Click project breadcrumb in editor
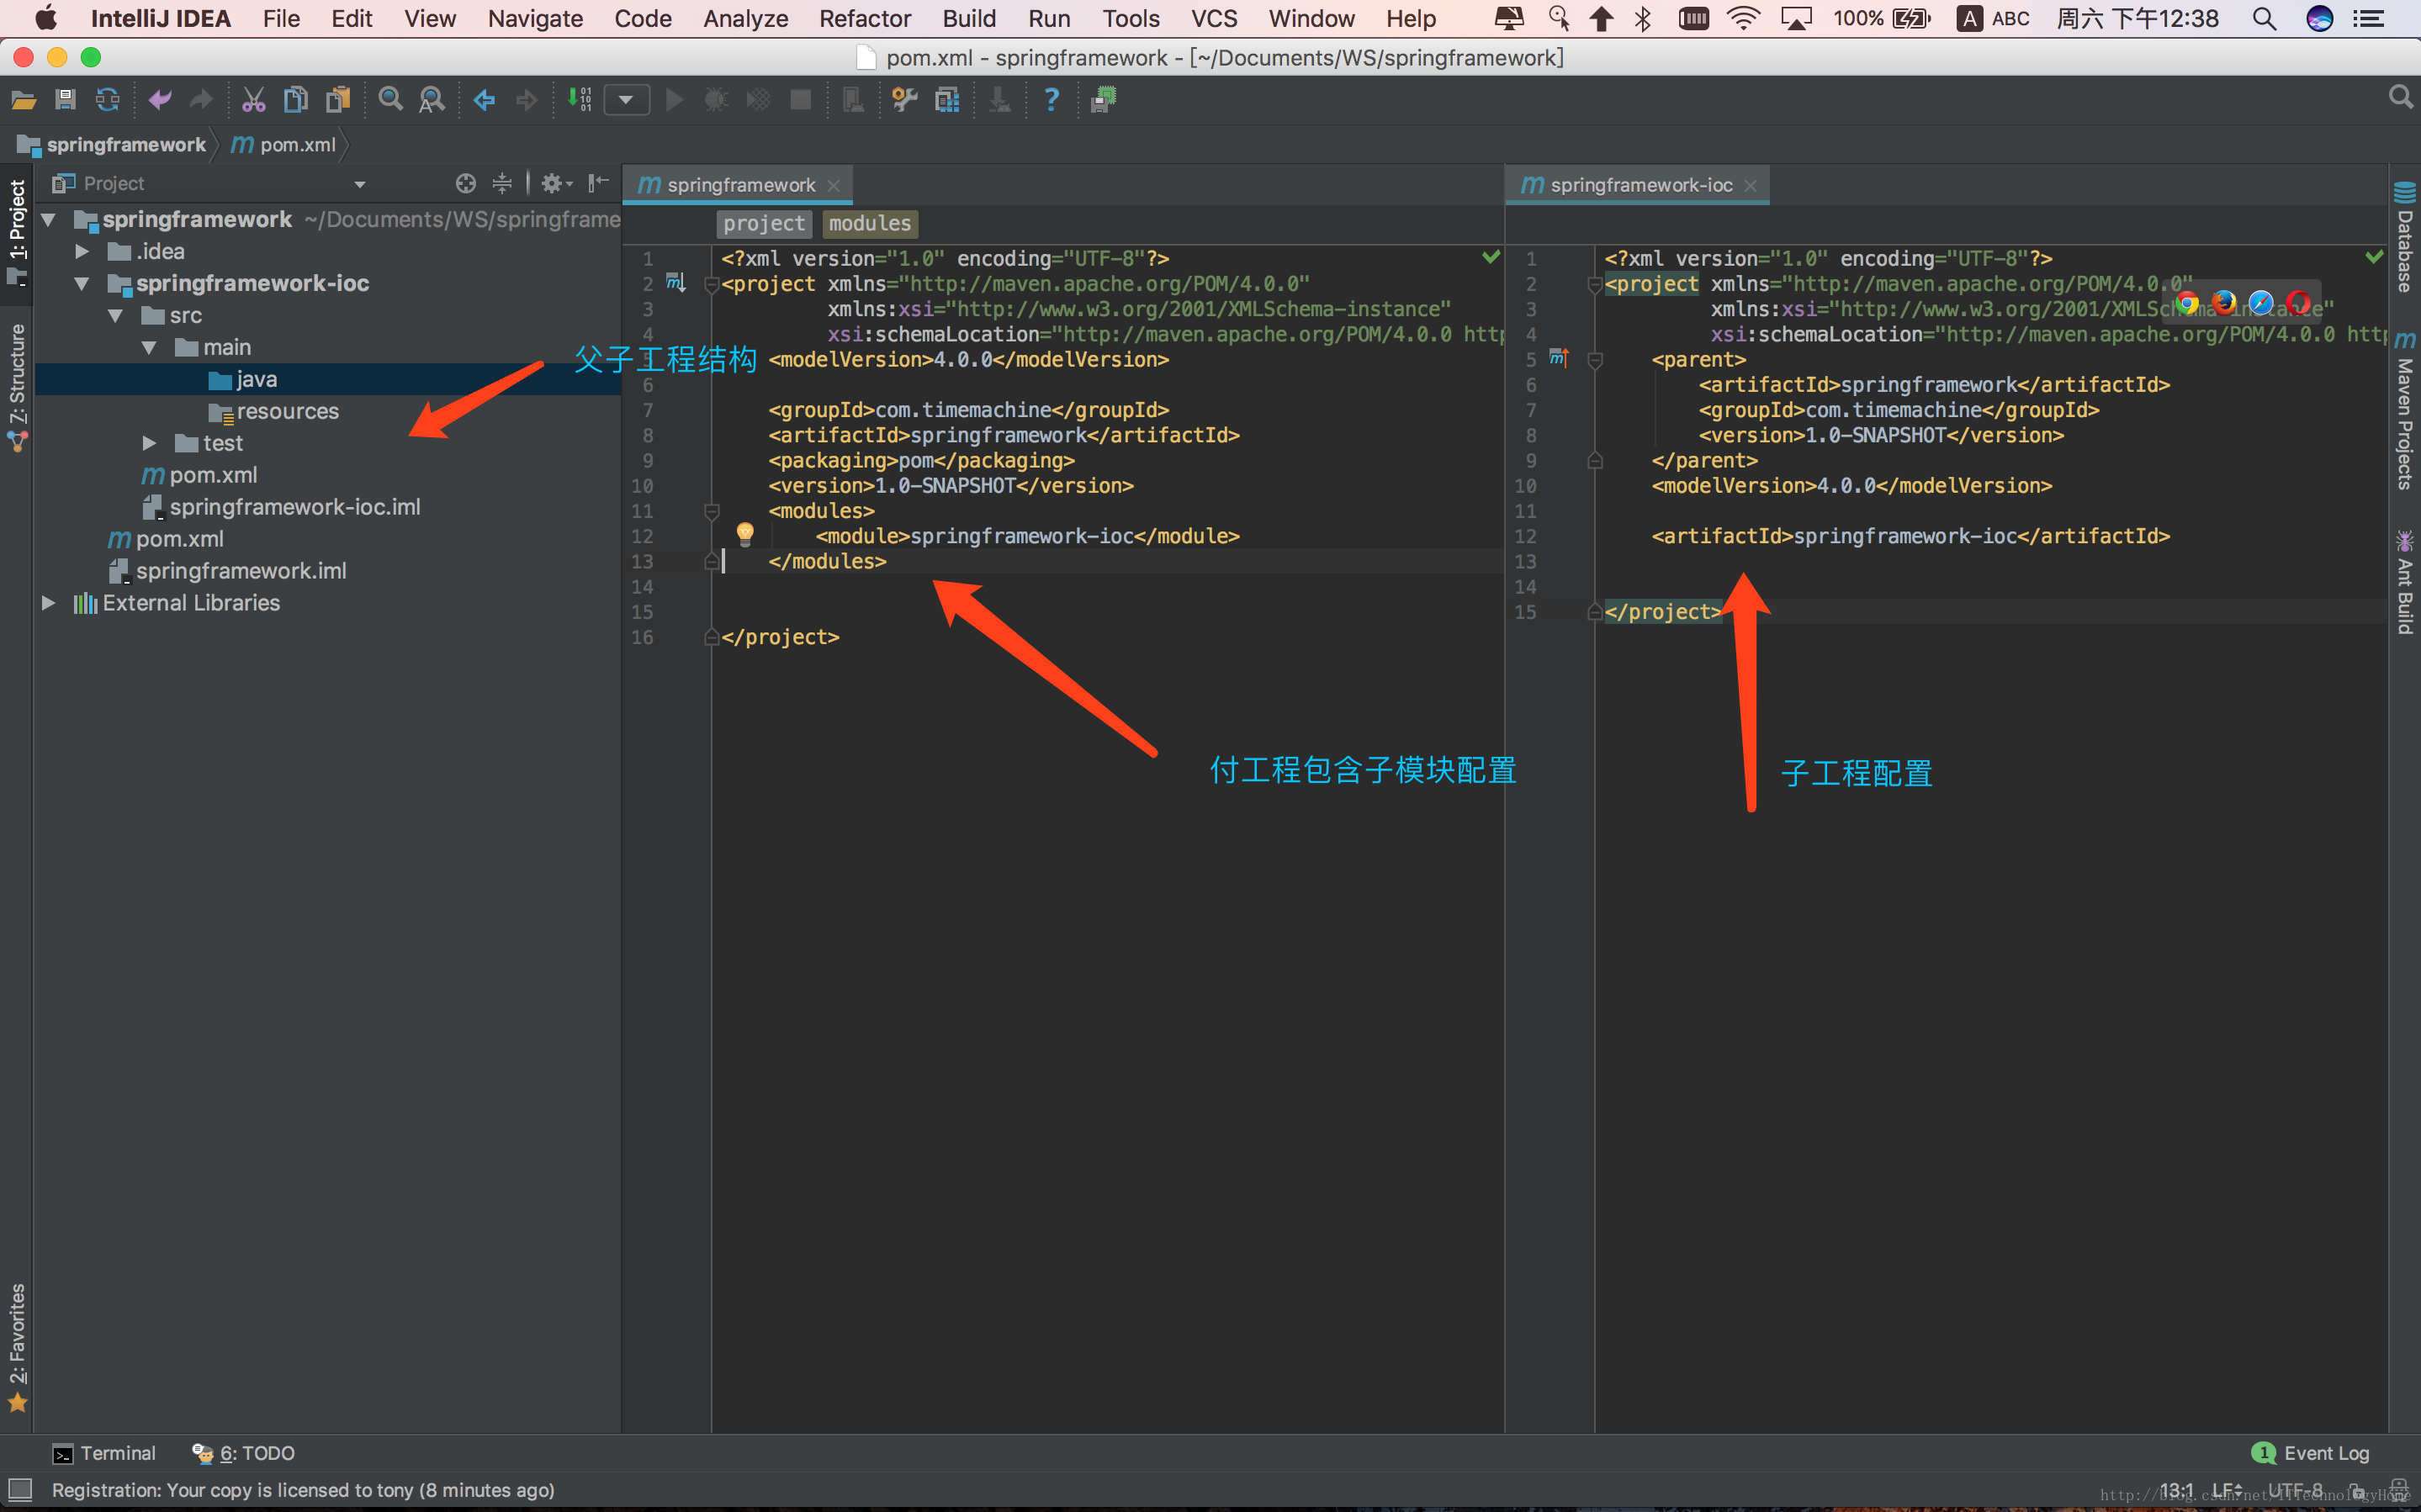 pos(764,223)
